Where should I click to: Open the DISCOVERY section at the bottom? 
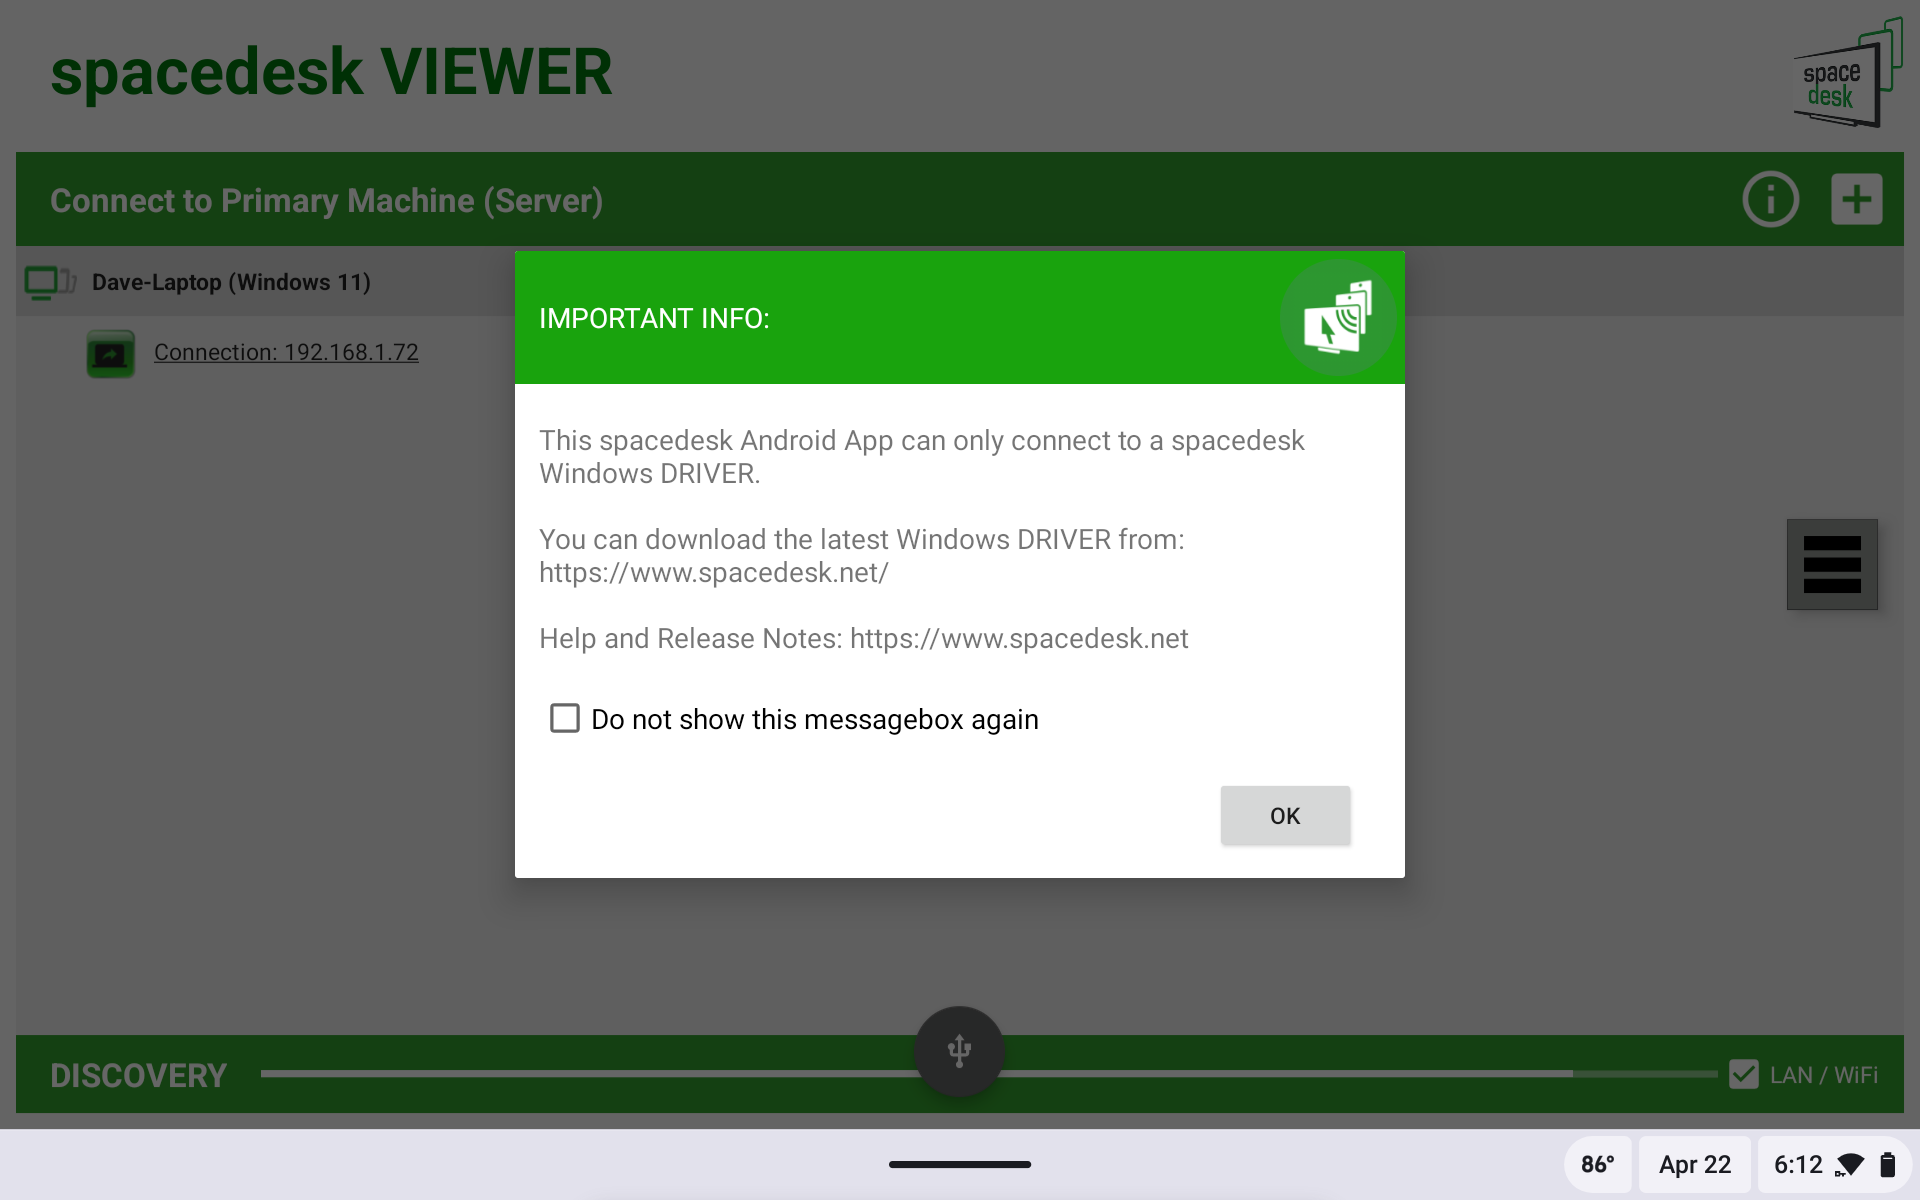pos(138,1074)
